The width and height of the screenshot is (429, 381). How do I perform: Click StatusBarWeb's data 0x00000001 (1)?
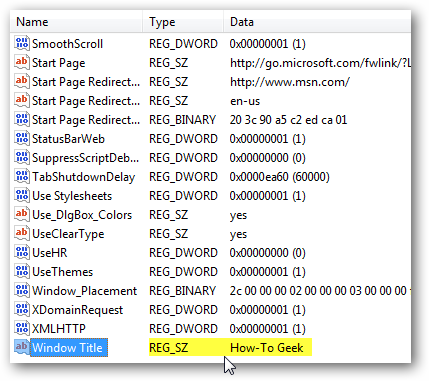(267, 139)
